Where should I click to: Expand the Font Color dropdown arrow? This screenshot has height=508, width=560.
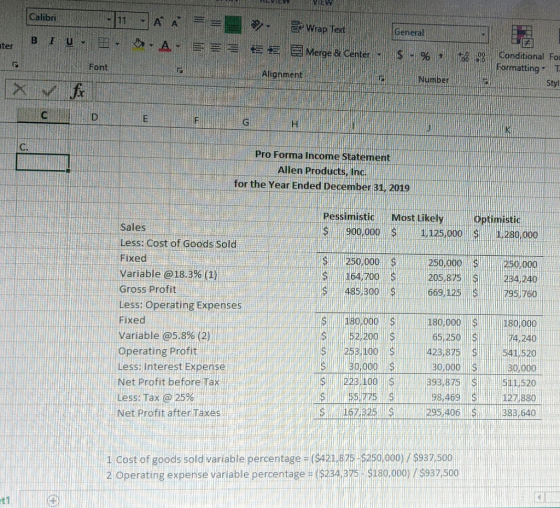(x=178, y=46)
